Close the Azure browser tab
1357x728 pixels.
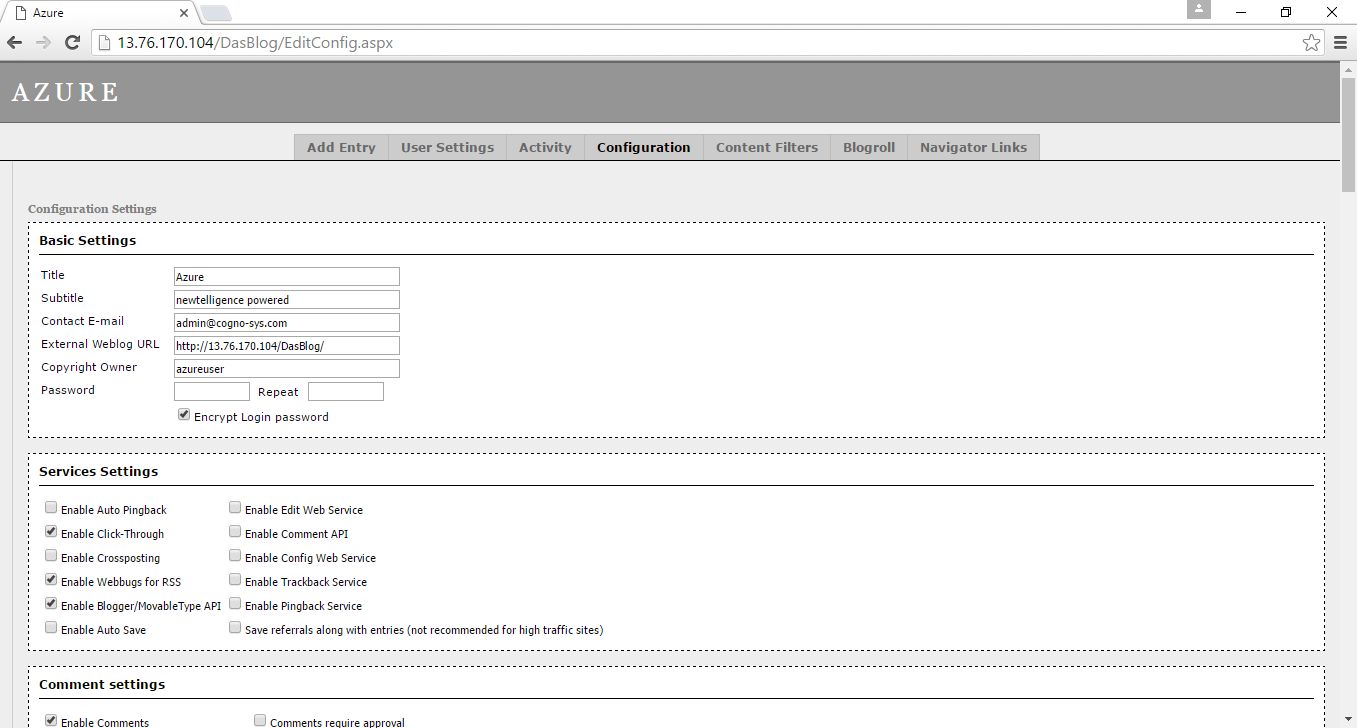[183, 14]
